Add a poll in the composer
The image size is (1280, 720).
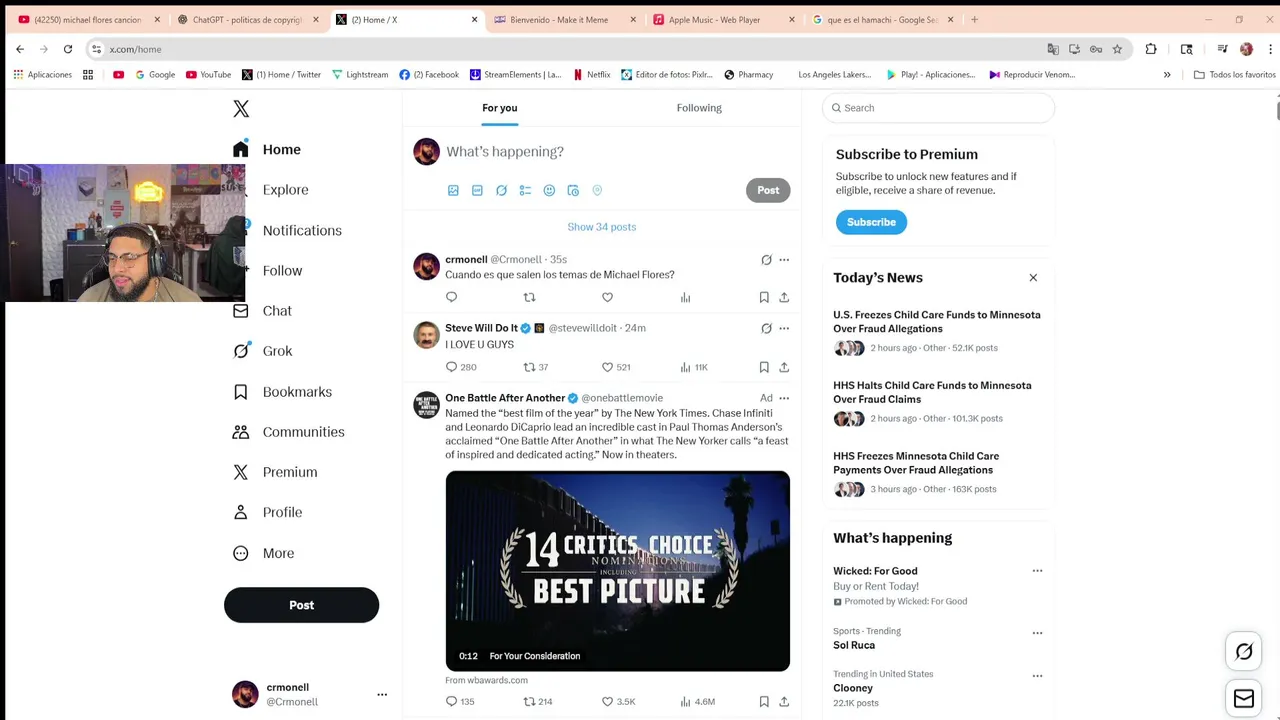(525, 190)
